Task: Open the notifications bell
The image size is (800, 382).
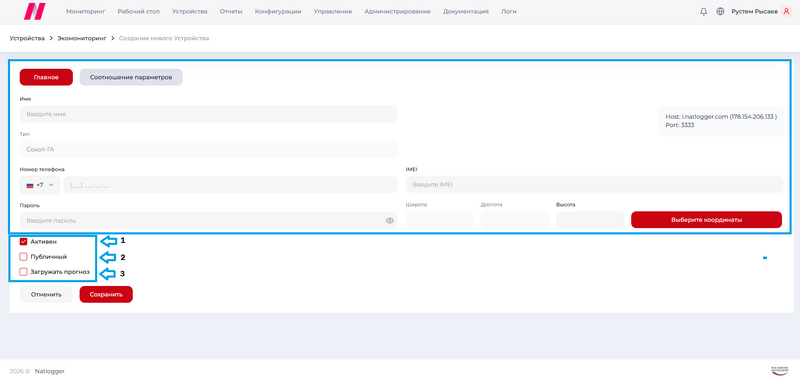Action: 704,11
